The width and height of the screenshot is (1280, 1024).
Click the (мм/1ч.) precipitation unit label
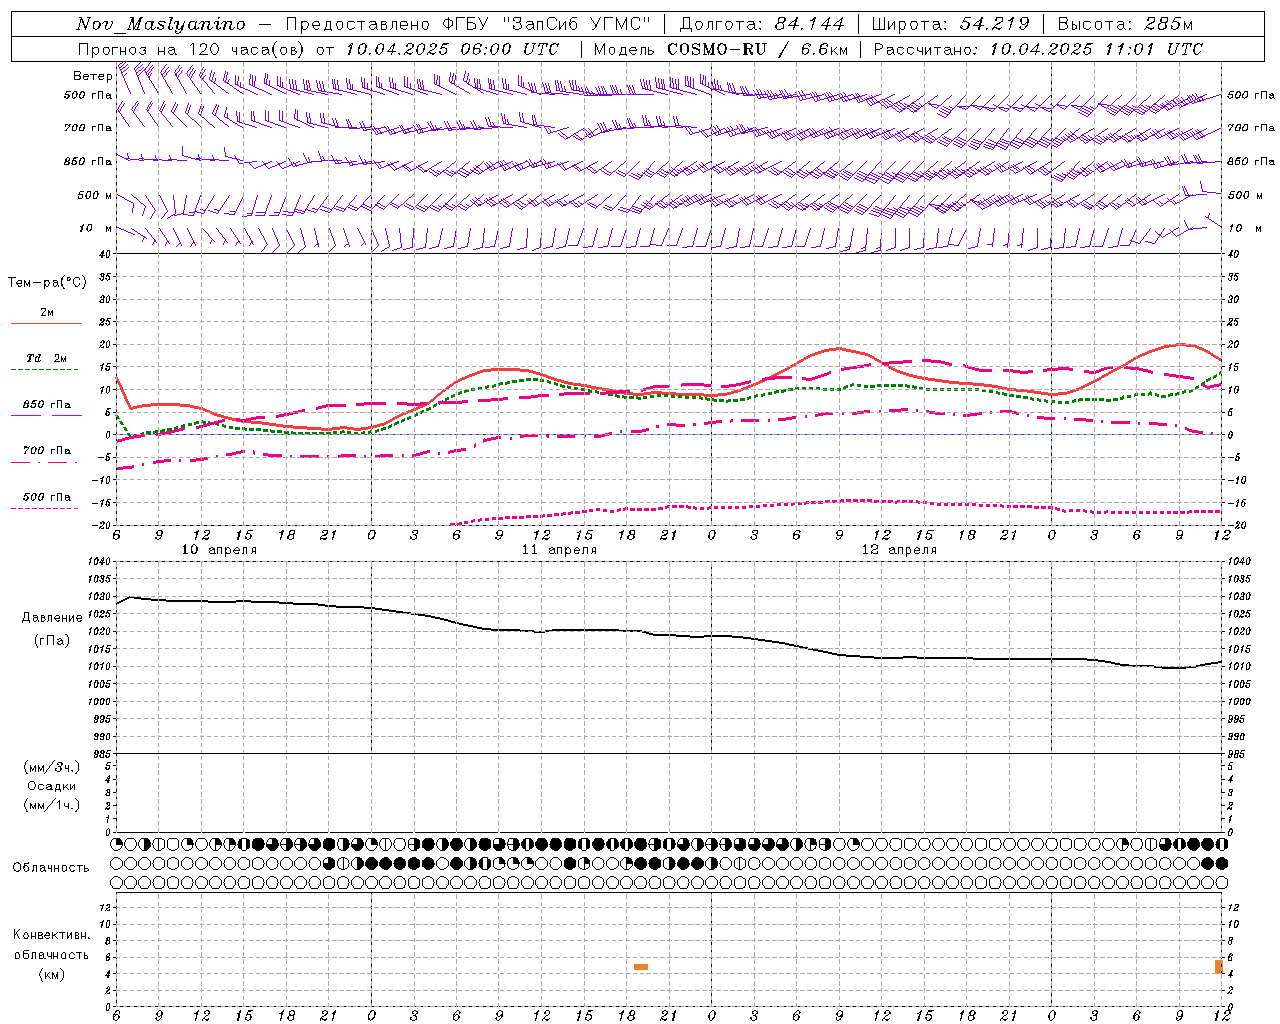52,805
